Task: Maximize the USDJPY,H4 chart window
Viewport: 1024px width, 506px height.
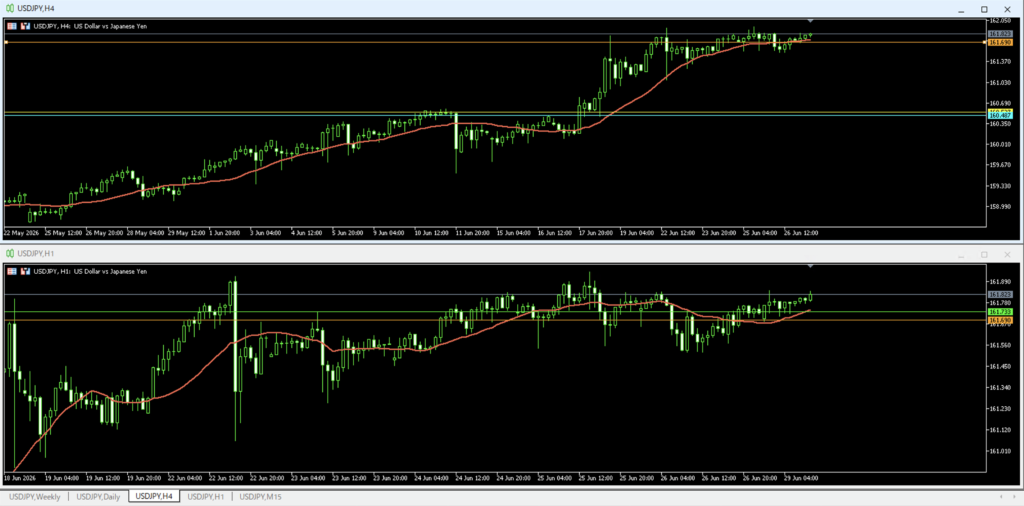Action: click(x=984, y=8)
